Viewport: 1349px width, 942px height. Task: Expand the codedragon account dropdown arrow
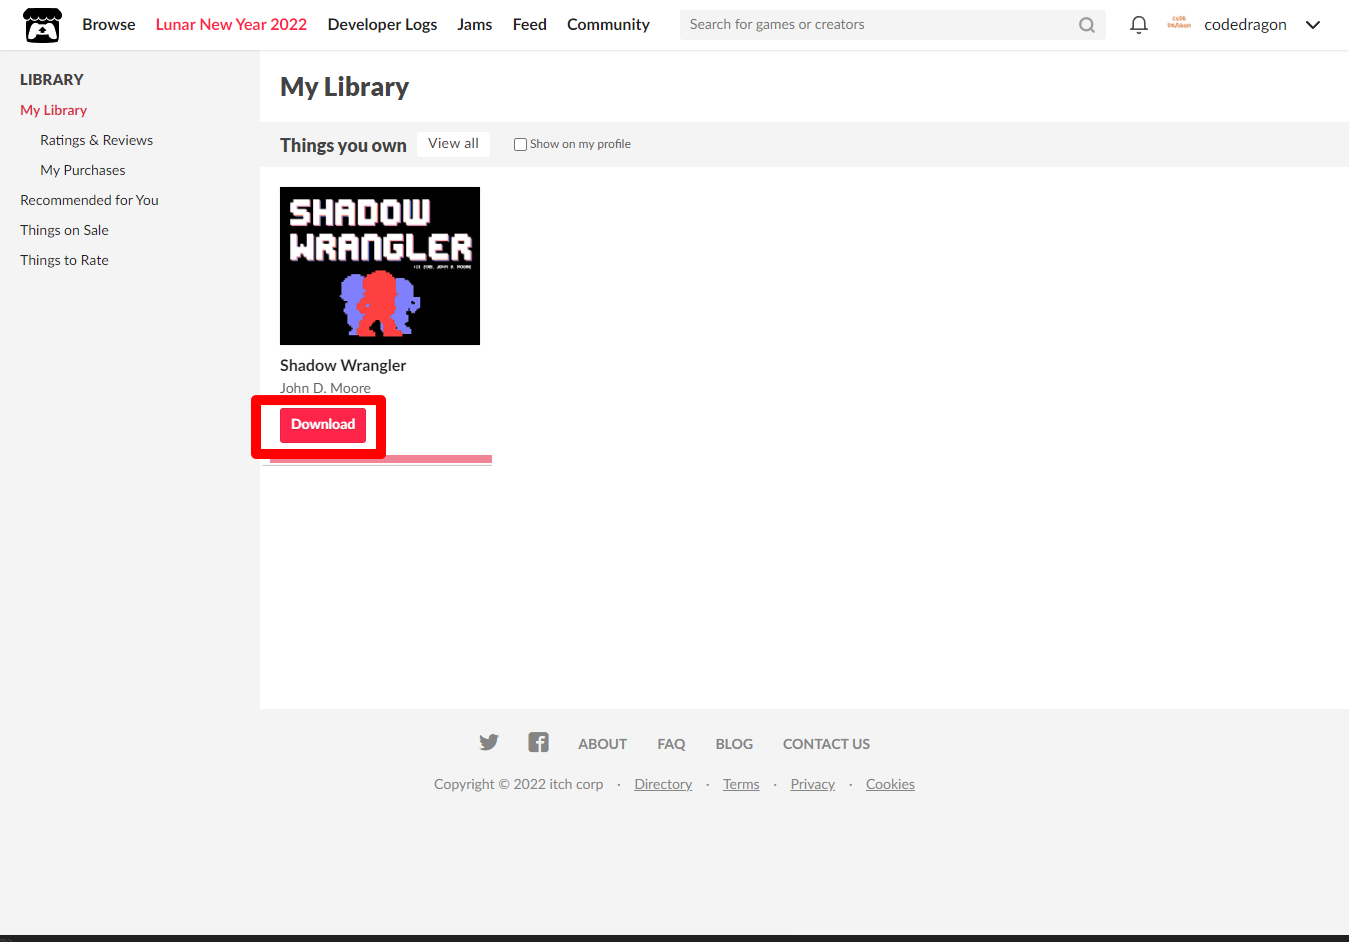coord(1313,25)
